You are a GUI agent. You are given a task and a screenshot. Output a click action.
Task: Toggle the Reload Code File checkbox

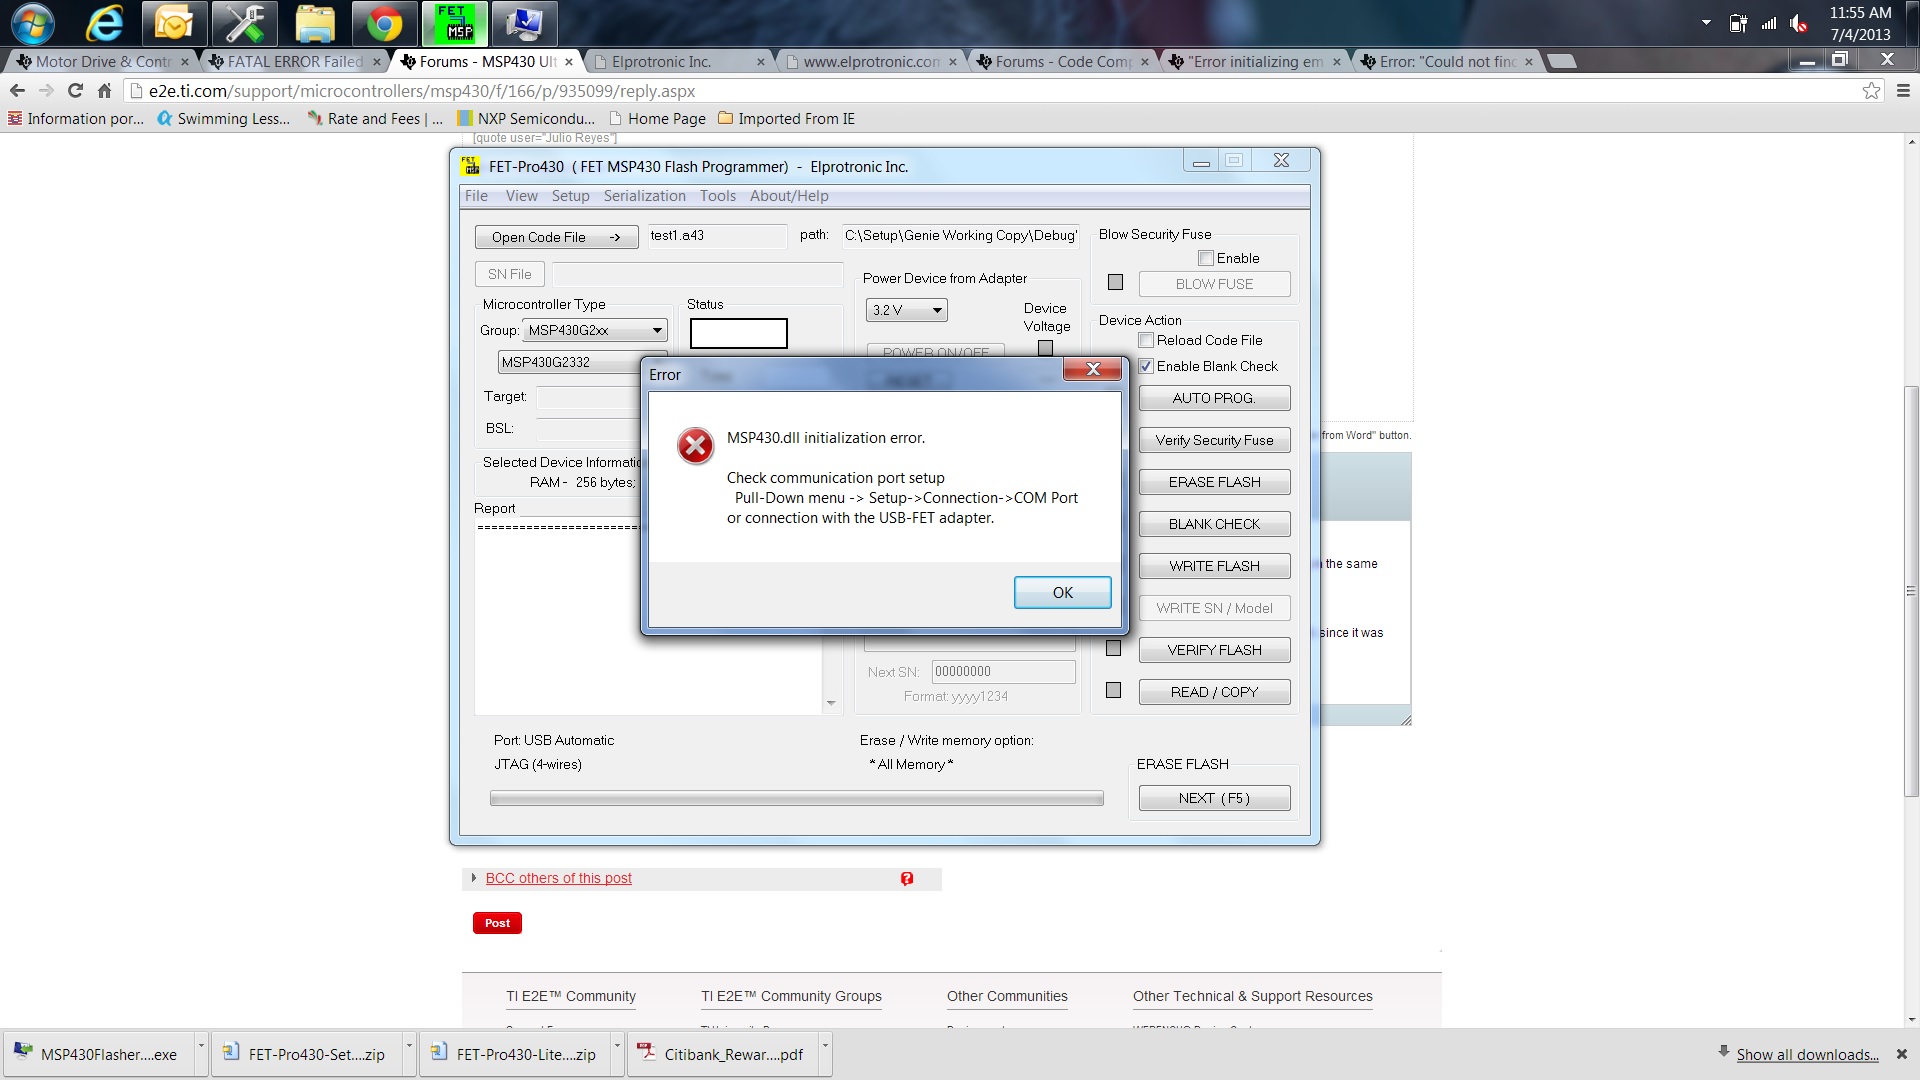pyautogui.click(x=1146, y=340)
